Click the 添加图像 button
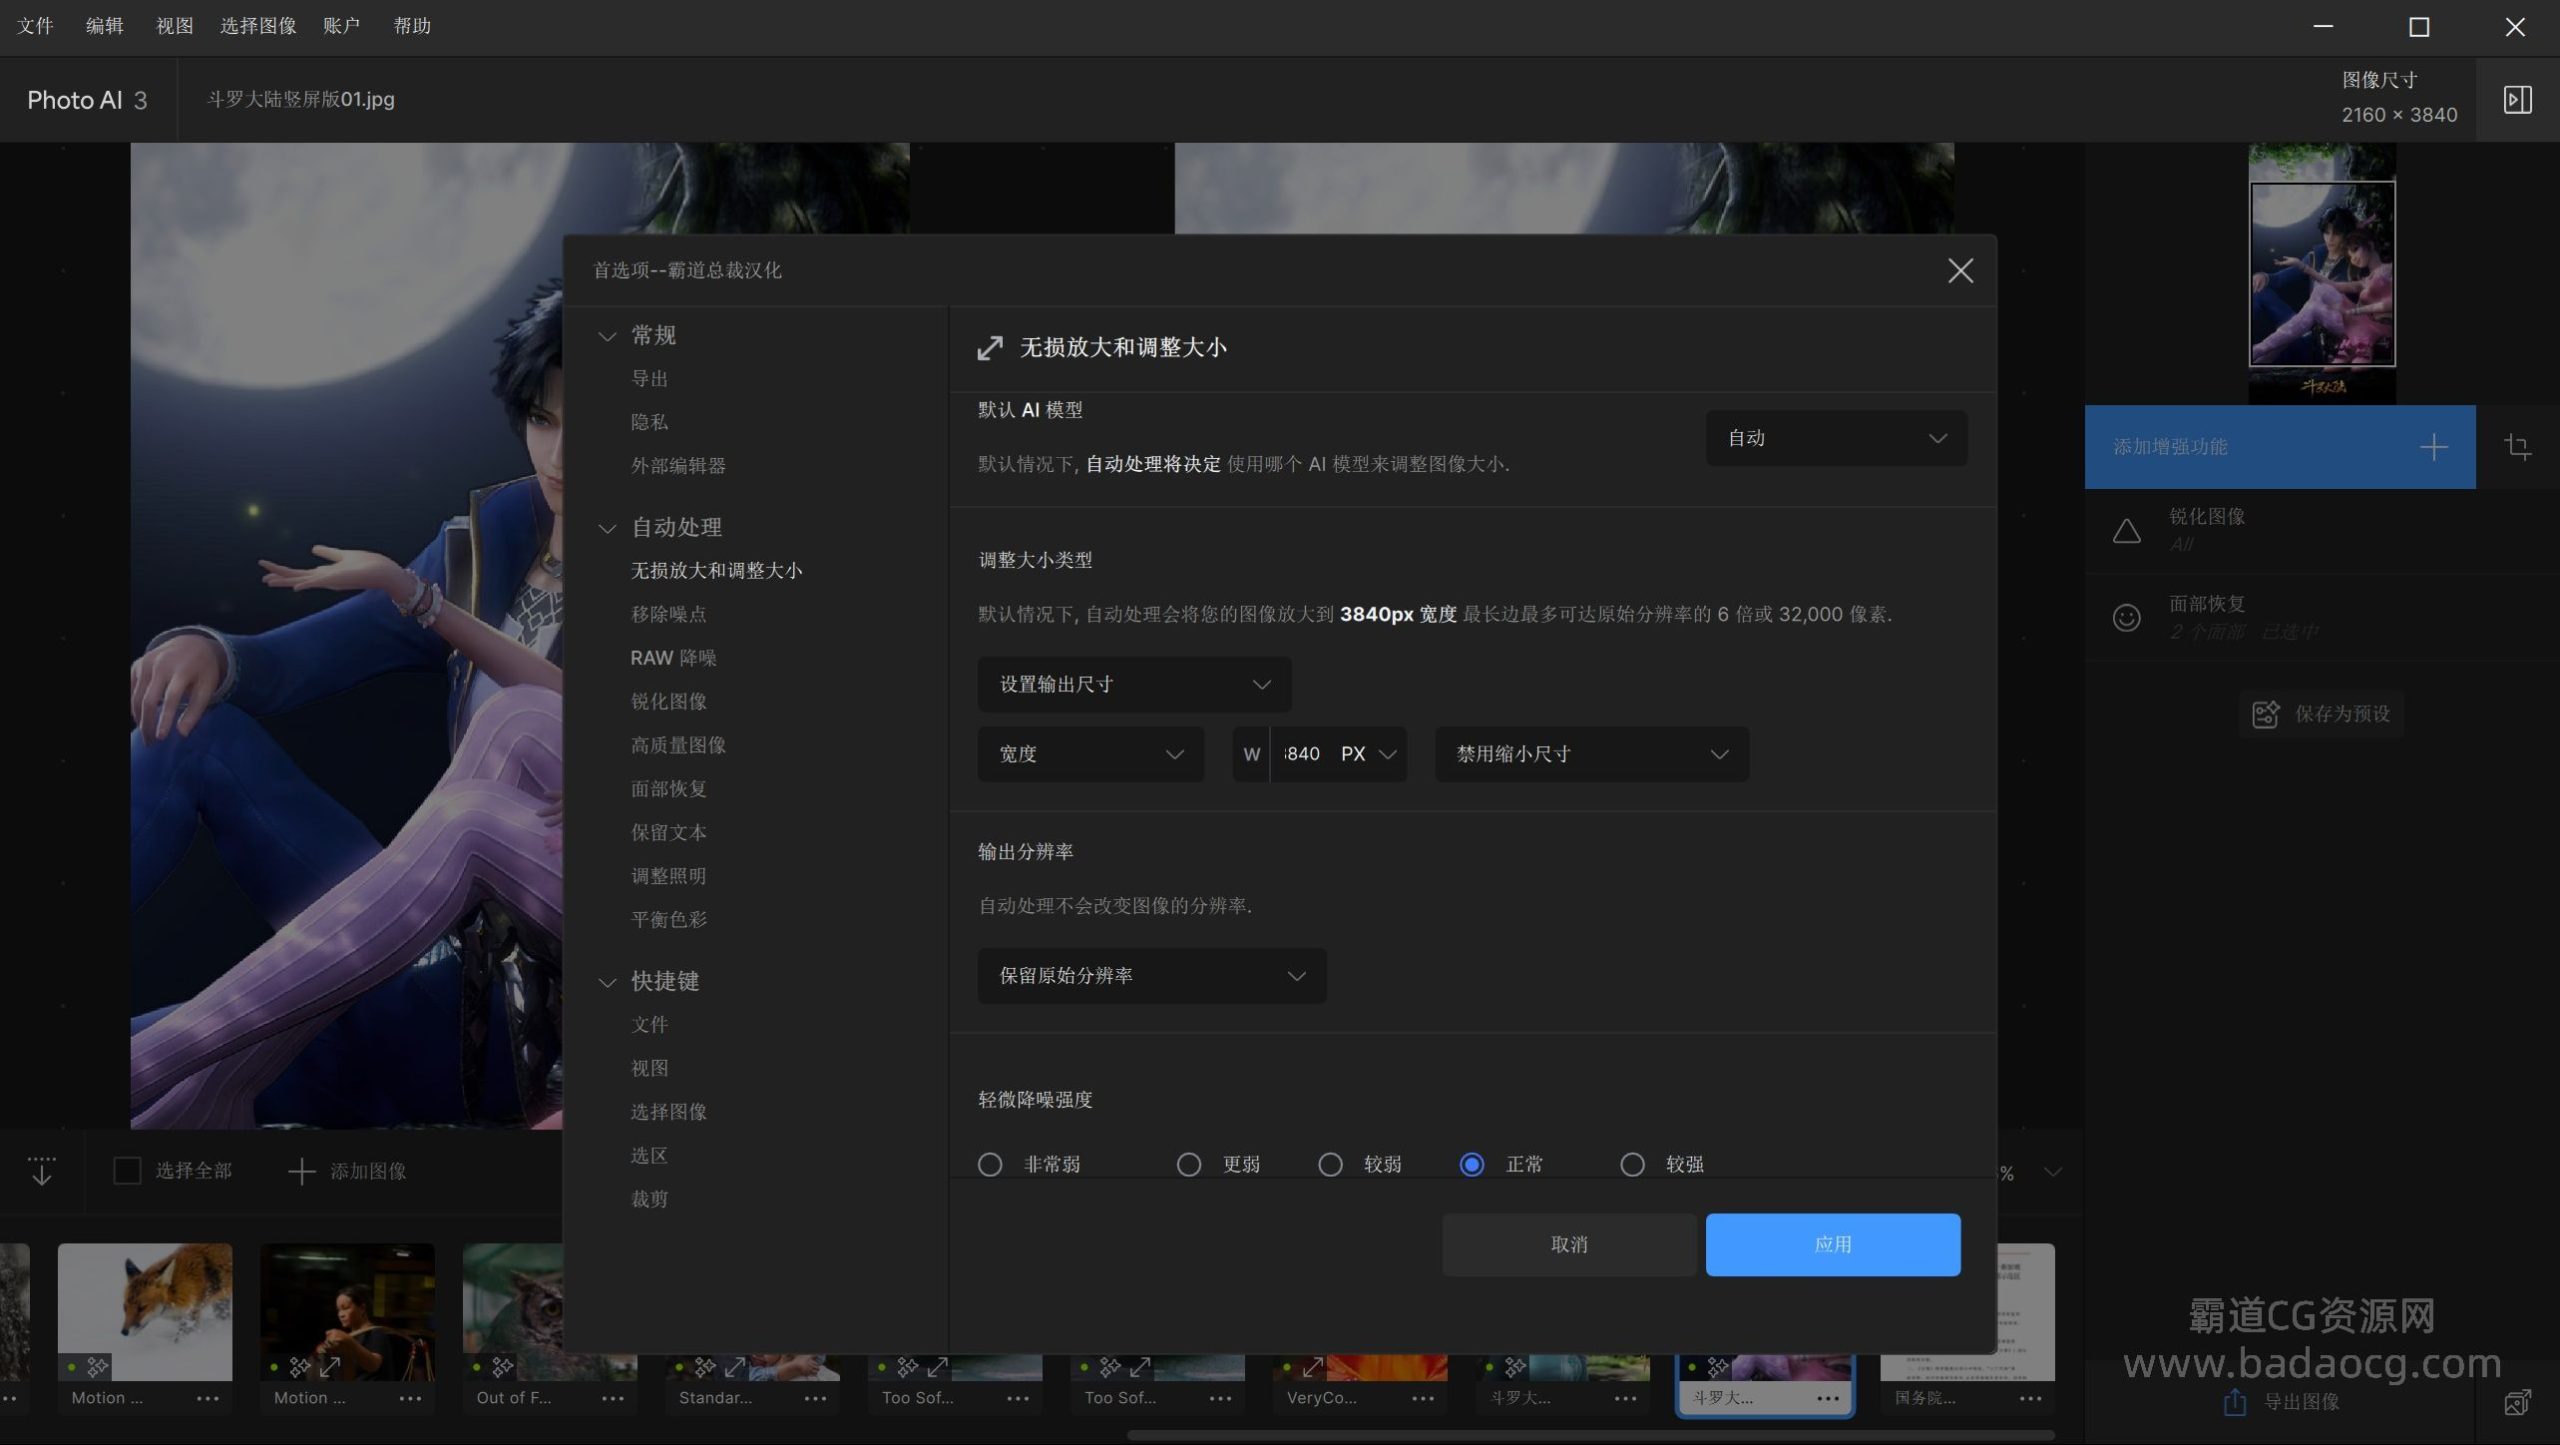The image size is (2560, 1445). pos(347,1171)
